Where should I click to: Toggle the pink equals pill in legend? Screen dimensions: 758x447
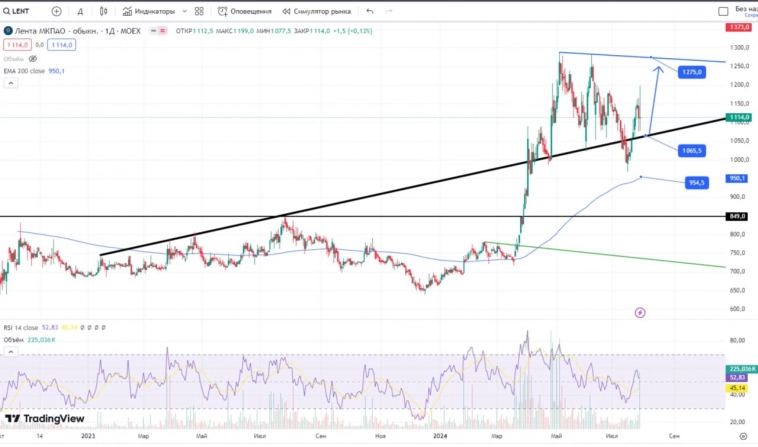pos(162,31)
